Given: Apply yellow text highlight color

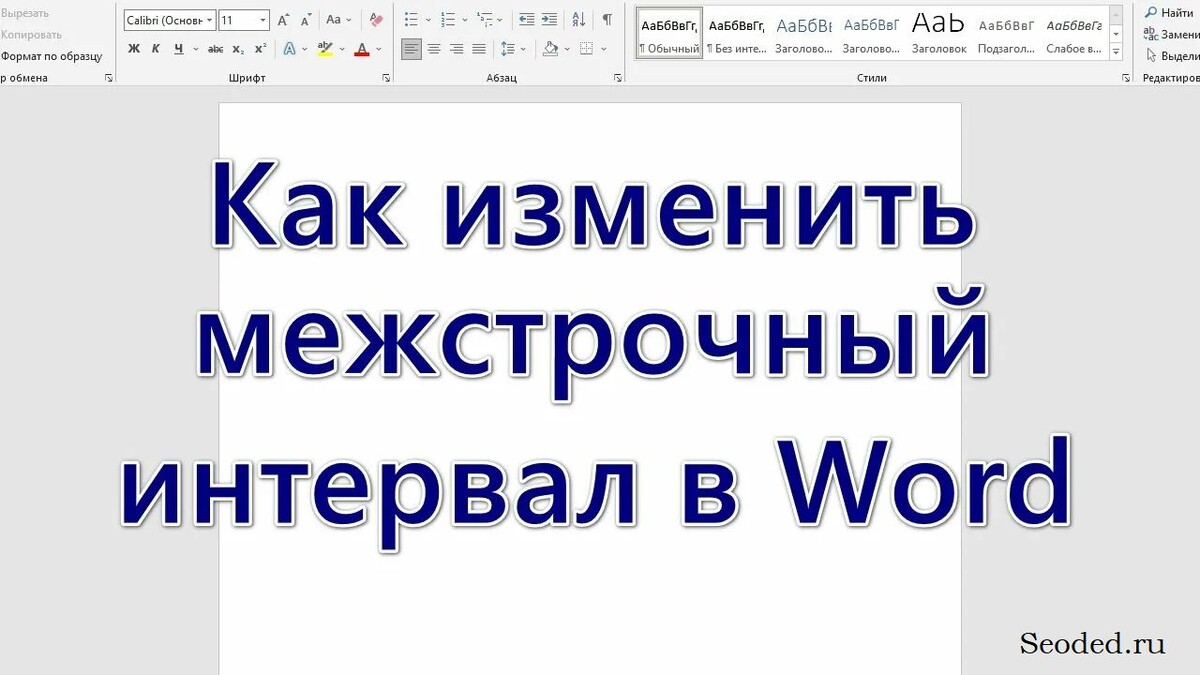Looking at the screenshot, I should coord(324,49).
